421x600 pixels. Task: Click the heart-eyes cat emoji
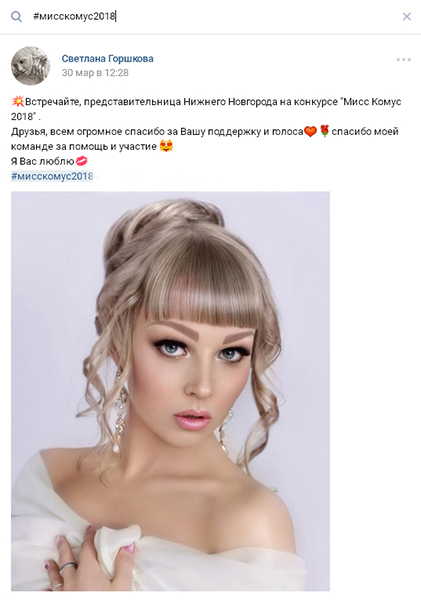click(x=166, y=147)
